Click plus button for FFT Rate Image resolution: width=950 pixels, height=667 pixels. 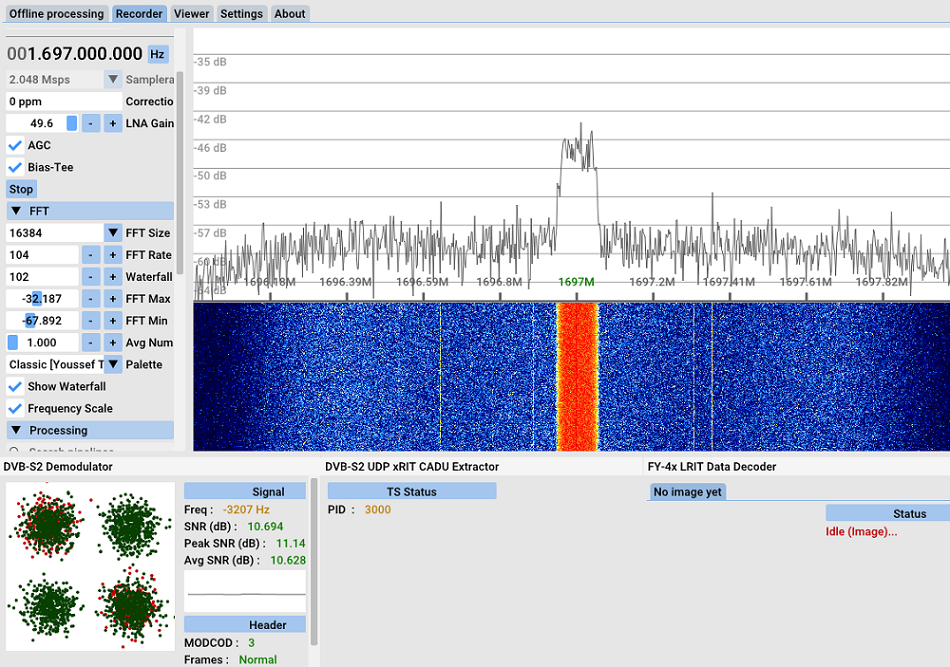pos(113,255)
